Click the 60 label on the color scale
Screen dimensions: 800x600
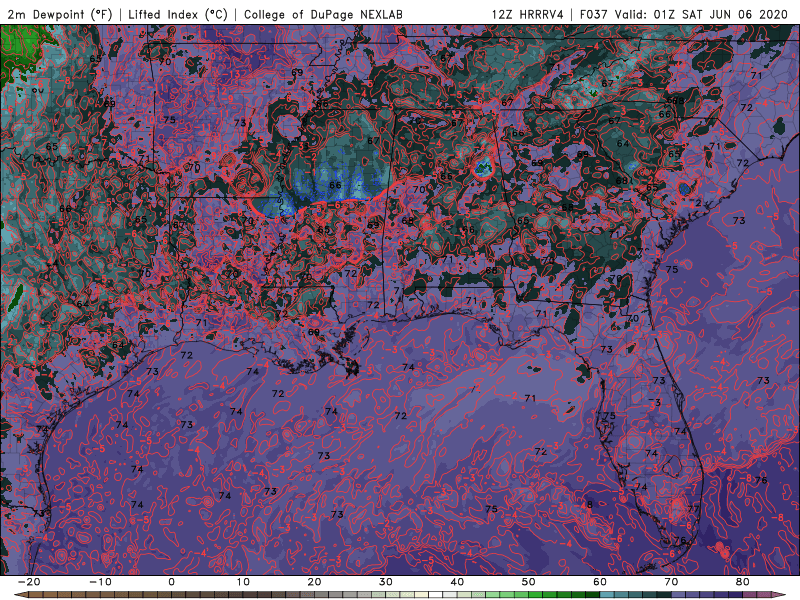tap(600, 582)
